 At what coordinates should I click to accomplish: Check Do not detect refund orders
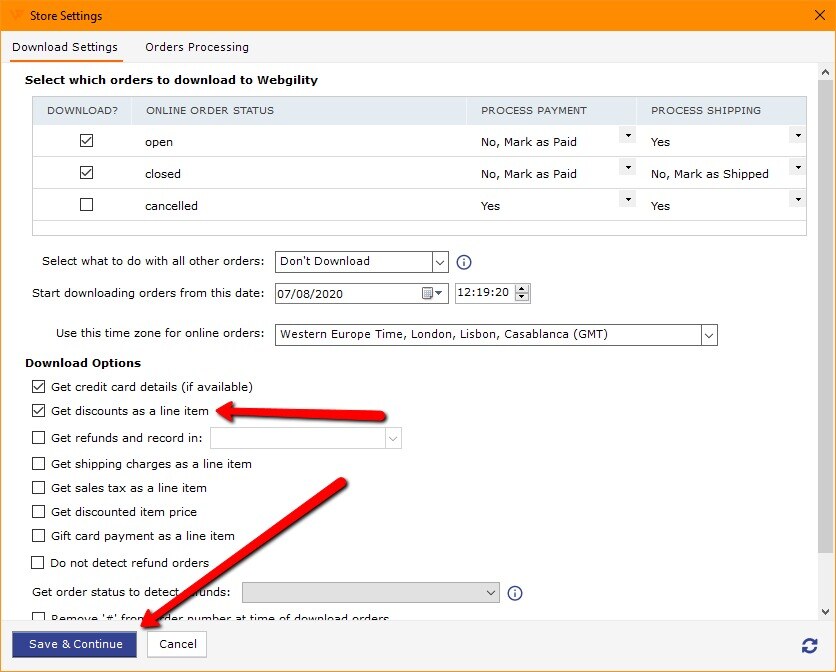point(37,563)
